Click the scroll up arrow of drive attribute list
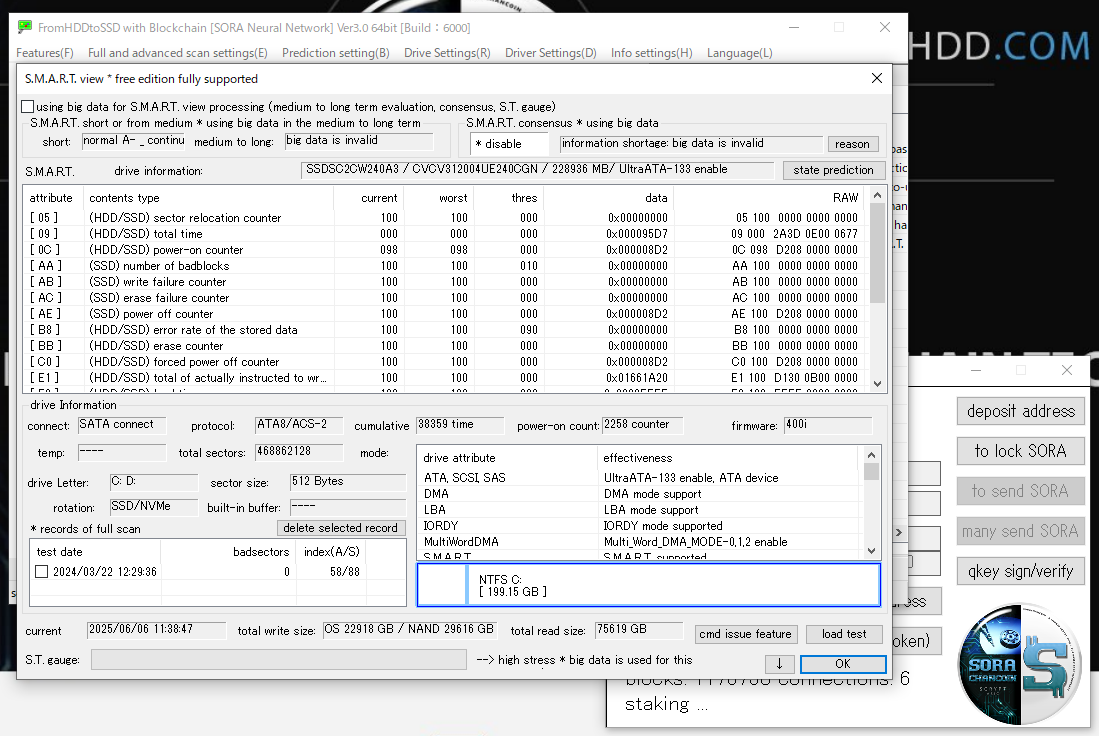Image resolution: width=1099 pixels, height=736 pixels. pos(871,454)
